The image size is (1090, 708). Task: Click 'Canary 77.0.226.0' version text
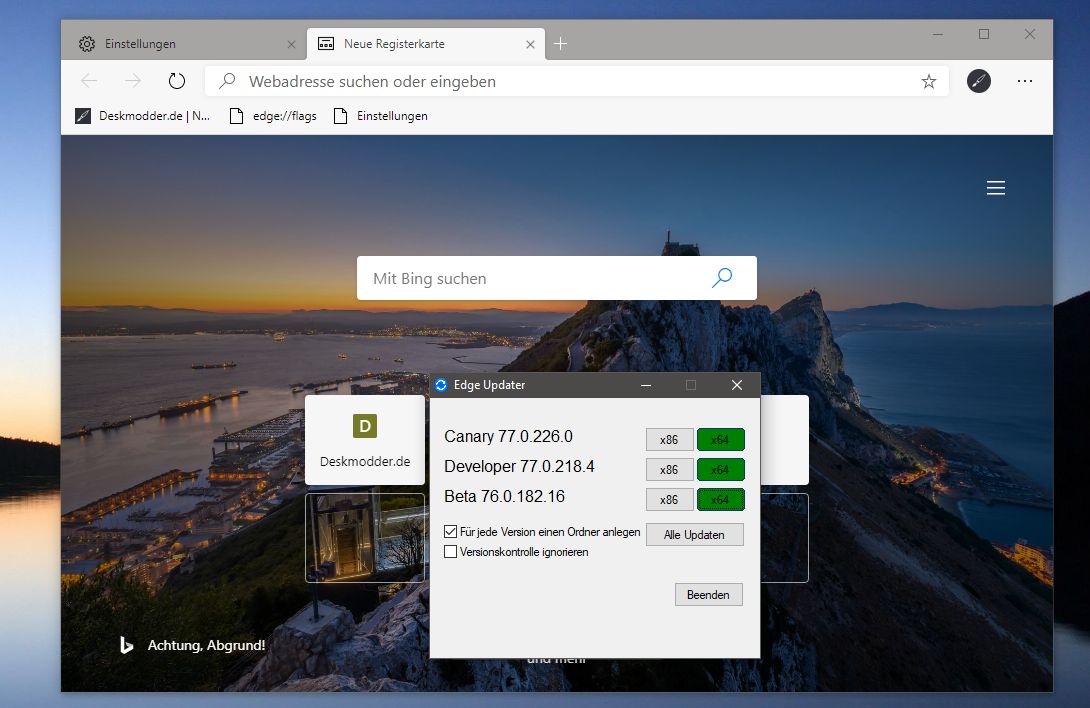[x=508, y=437]
